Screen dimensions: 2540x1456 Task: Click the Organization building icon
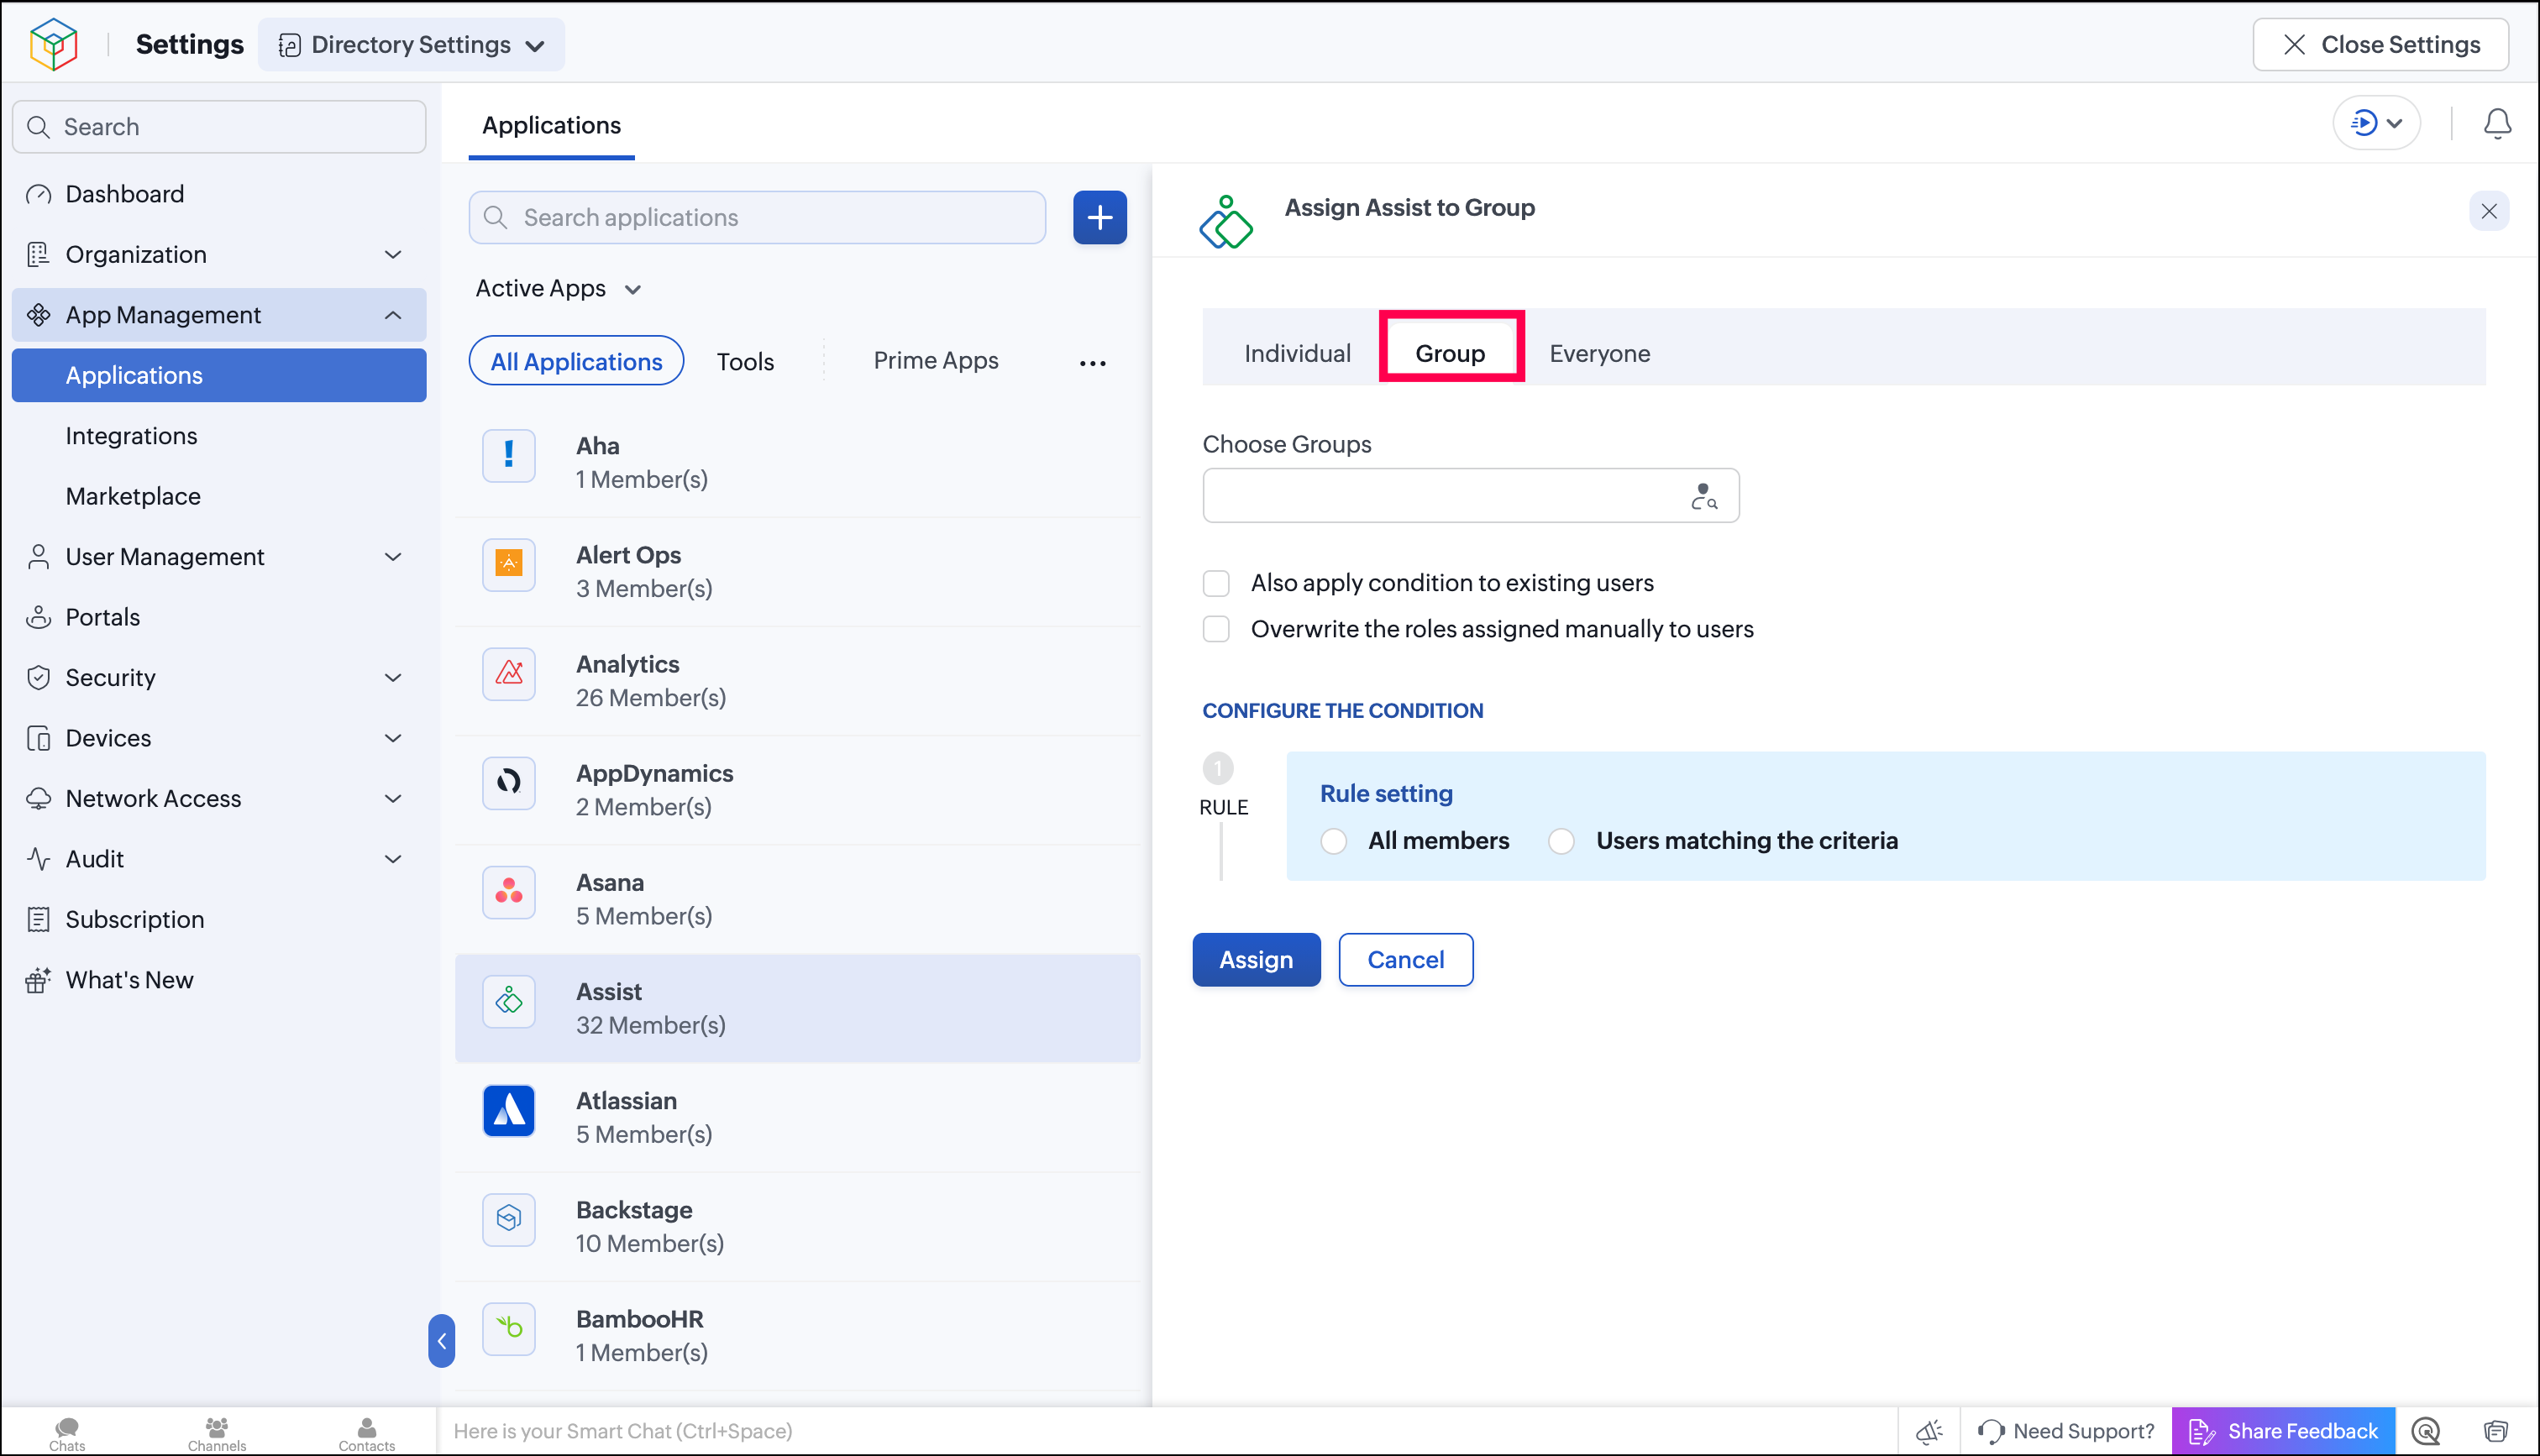tap(38, 255)
